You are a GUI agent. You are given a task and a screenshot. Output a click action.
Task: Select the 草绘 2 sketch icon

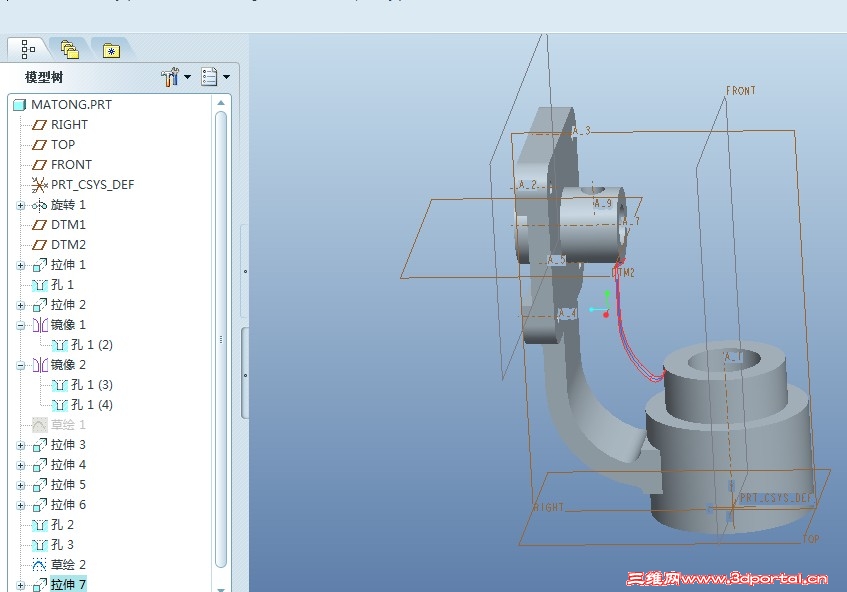click(x=39, y=565)
